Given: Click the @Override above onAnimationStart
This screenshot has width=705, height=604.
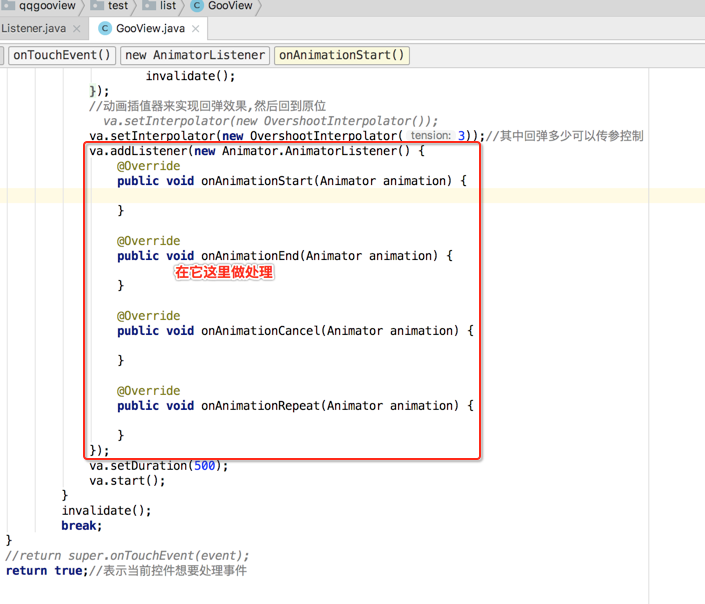Looking at the screenshot, I should [x=148, y=166].
